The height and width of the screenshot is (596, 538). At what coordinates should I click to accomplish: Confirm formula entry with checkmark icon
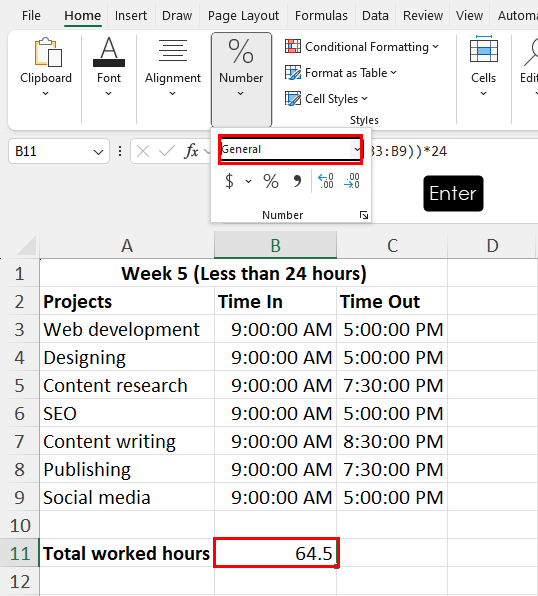(x=167, y=151)
